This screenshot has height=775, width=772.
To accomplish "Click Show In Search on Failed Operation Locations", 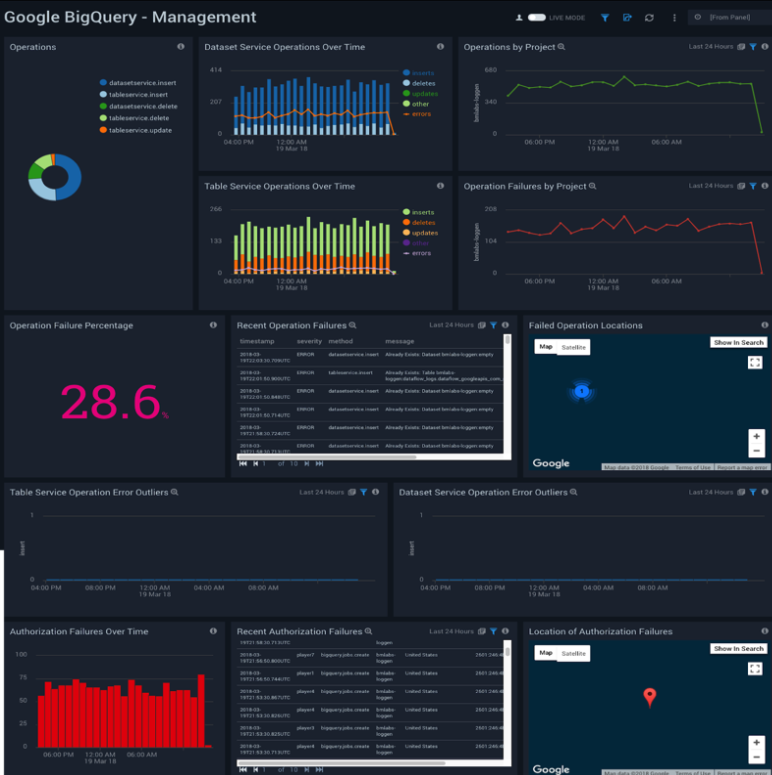I will pos(738,343).
